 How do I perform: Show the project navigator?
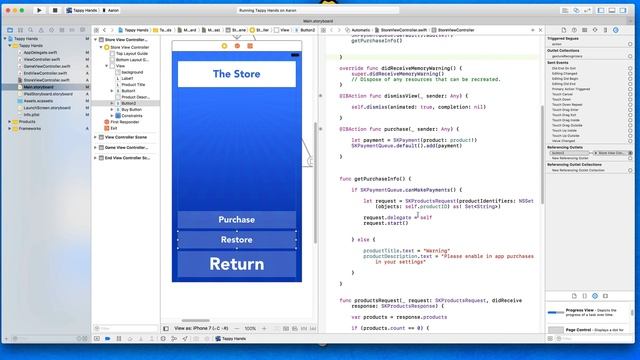pyautogui.click(x=10, y=30)
